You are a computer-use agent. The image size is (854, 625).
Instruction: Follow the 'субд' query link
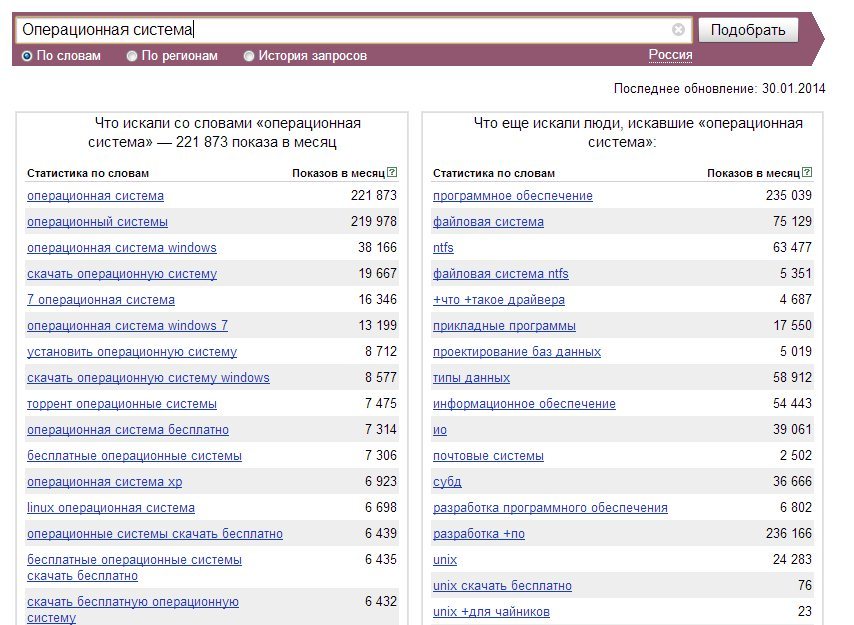tap(447, 482)
